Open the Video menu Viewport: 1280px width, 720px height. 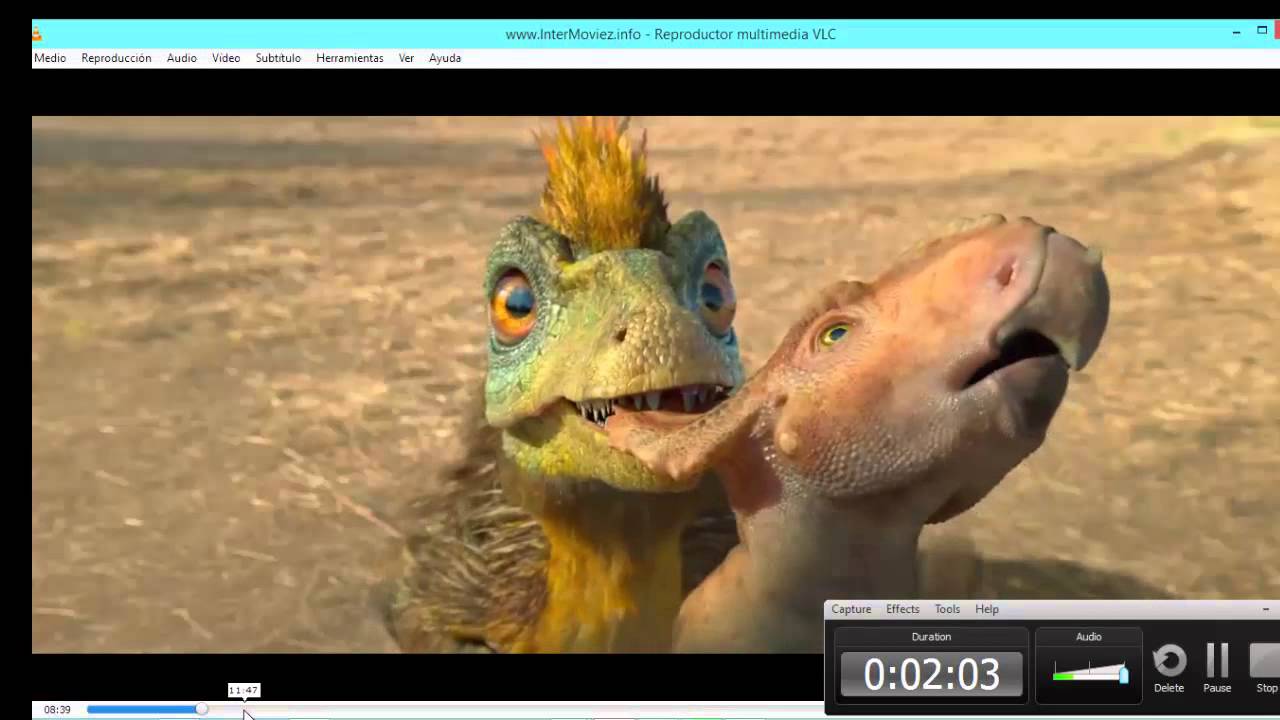[226, 58]
